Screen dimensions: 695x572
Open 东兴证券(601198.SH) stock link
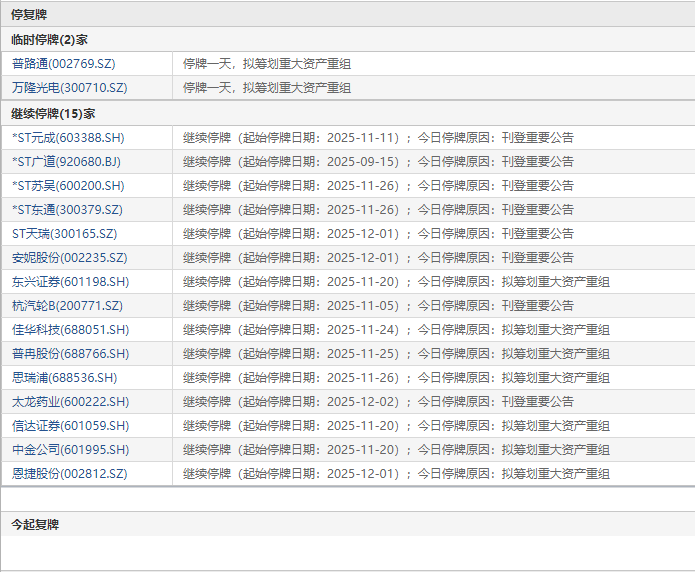70,281
